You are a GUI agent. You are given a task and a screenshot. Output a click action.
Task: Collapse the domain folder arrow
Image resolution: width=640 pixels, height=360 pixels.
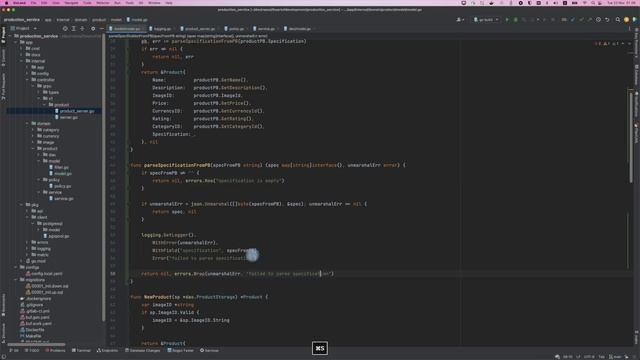click(27, 123)
